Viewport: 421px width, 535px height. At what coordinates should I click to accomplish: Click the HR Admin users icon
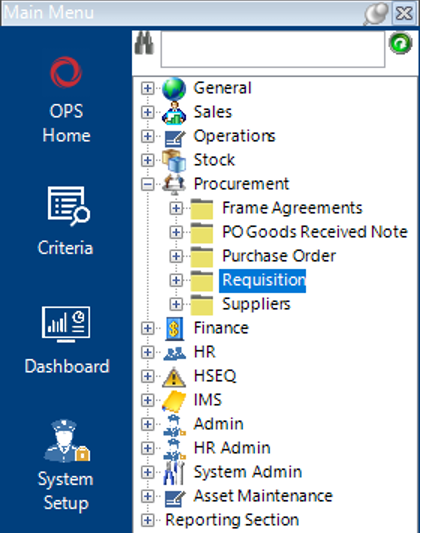pos(174,449)
